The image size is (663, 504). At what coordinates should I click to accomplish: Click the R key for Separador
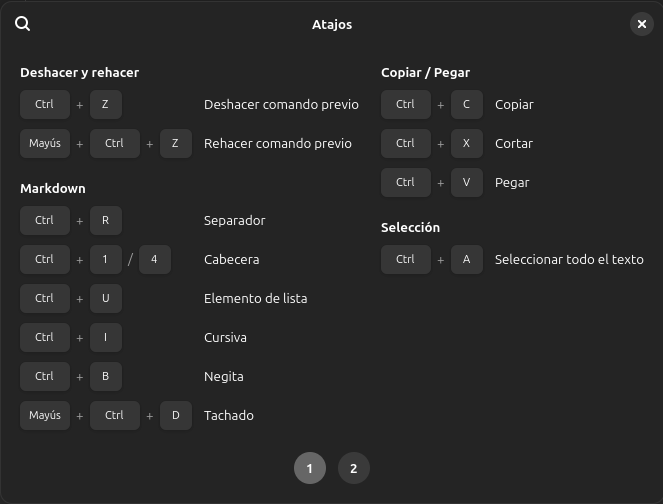pyautogui.click(x=105, y=221)
